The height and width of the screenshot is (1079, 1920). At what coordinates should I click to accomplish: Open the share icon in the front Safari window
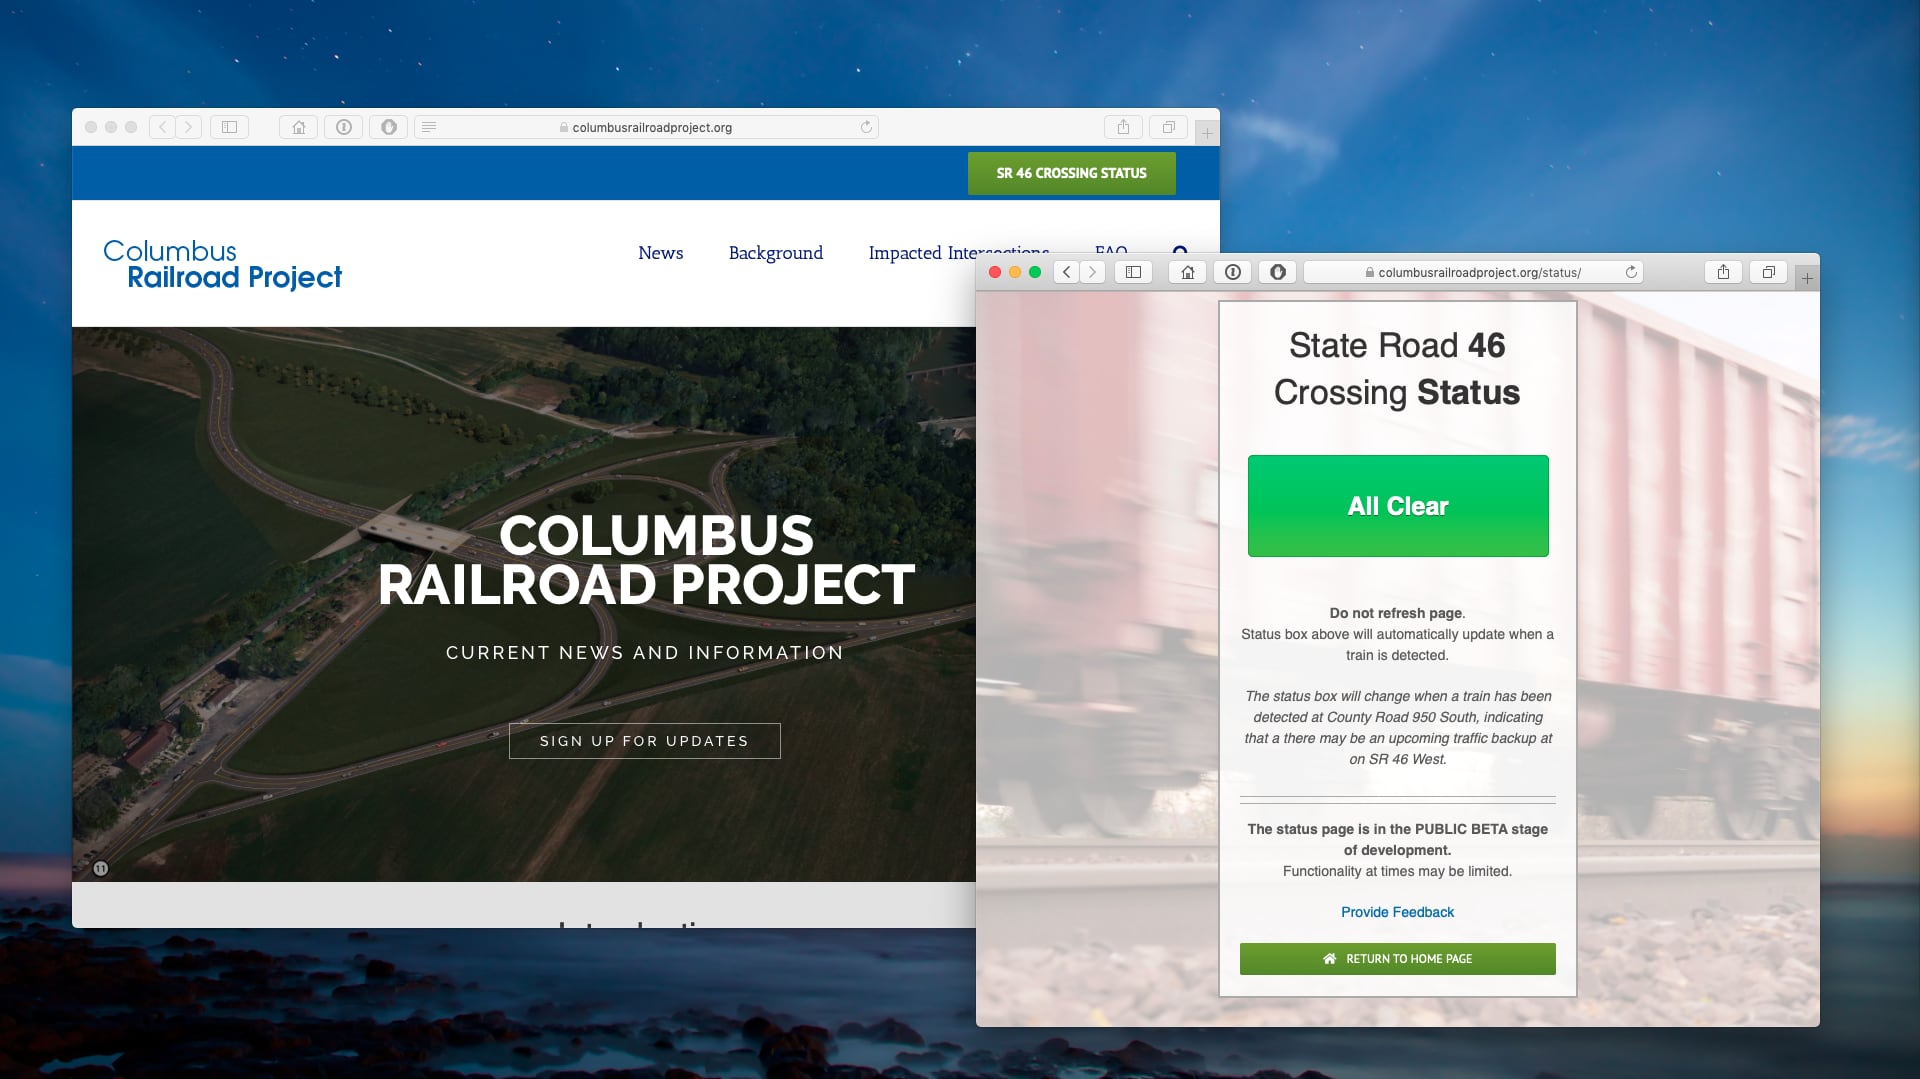click(1723, 272)
